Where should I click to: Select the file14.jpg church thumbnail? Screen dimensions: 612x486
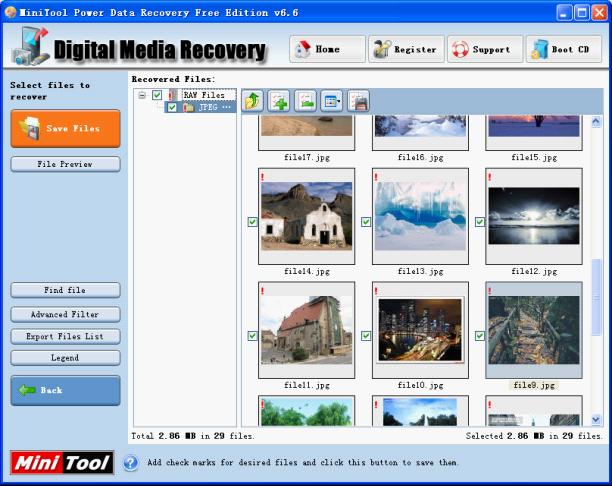click(x=306, y=216)
